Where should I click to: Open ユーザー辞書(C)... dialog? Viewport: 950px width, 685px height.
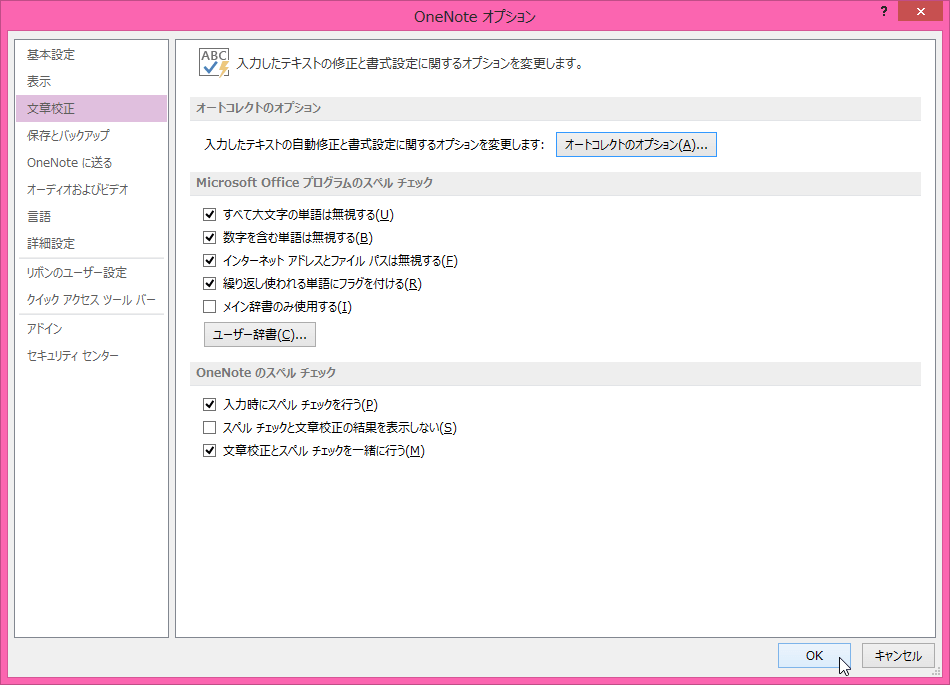[x=260, y=334]
